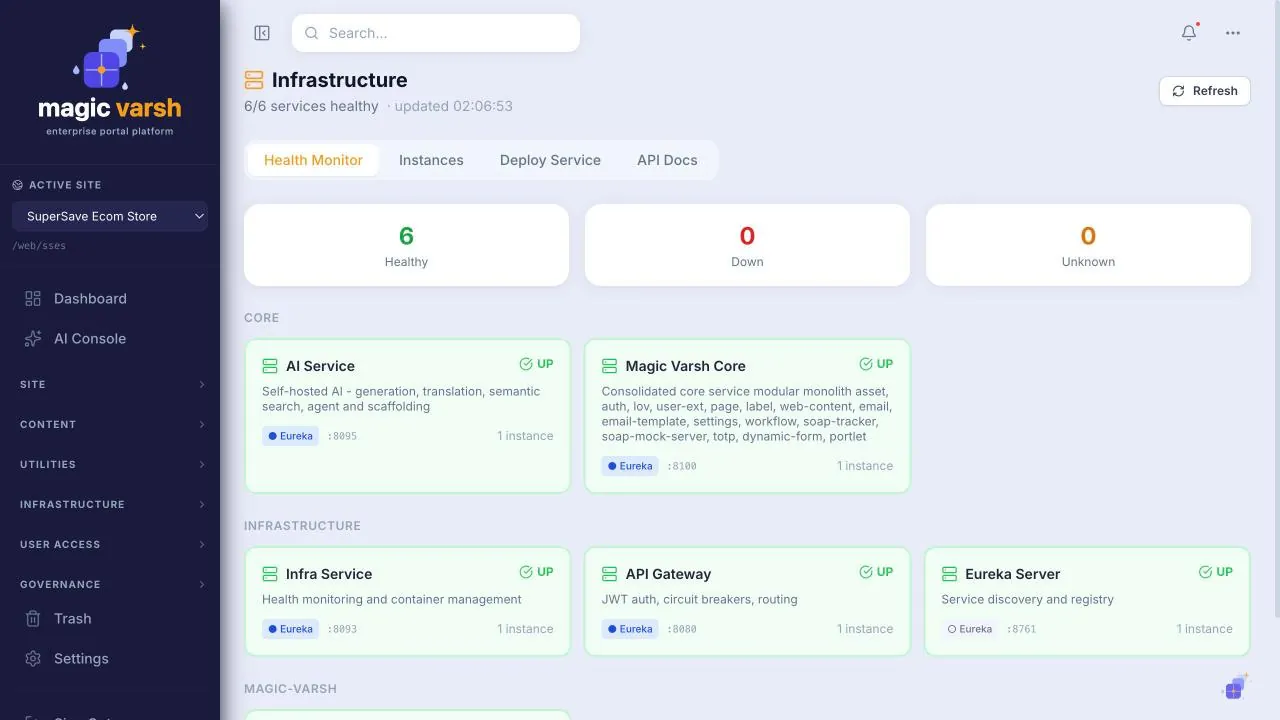Collapse the sidebar with the panel toggle icon
The height and width of the screenshot is (720, 1280).
click(262, 33)
